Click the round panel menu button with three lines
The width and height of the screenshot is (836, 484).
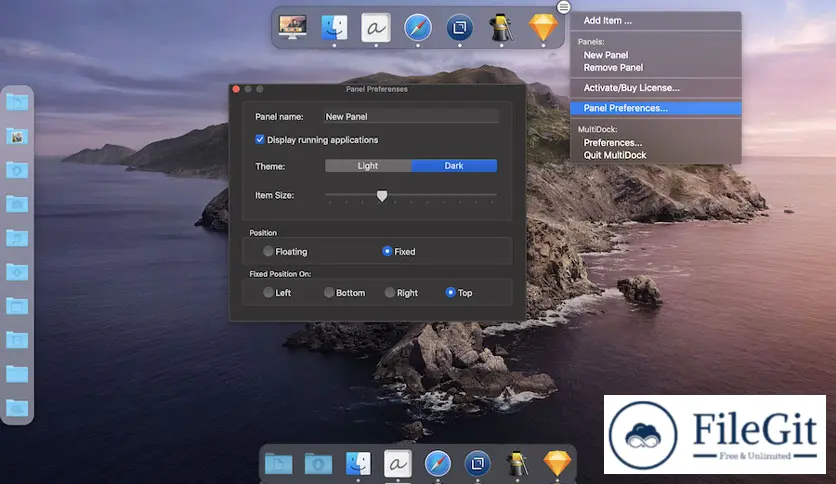pos(564,7)
